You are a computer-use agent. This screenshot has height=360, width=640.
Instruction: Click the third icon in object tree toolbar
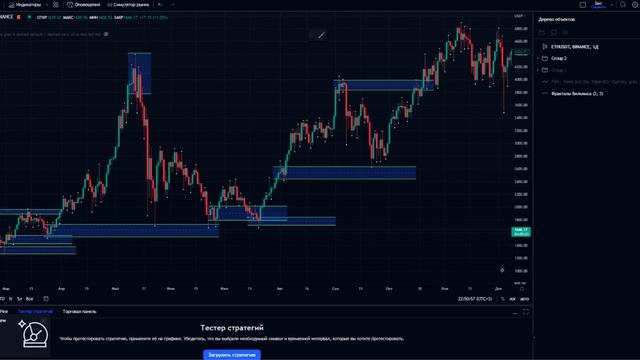click(x=565, y=32)
